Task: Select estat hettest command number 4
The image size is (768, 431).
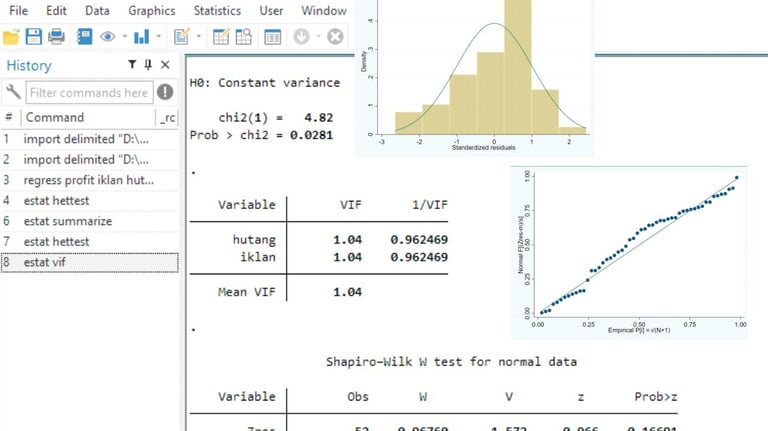Action: pos(90,201)
